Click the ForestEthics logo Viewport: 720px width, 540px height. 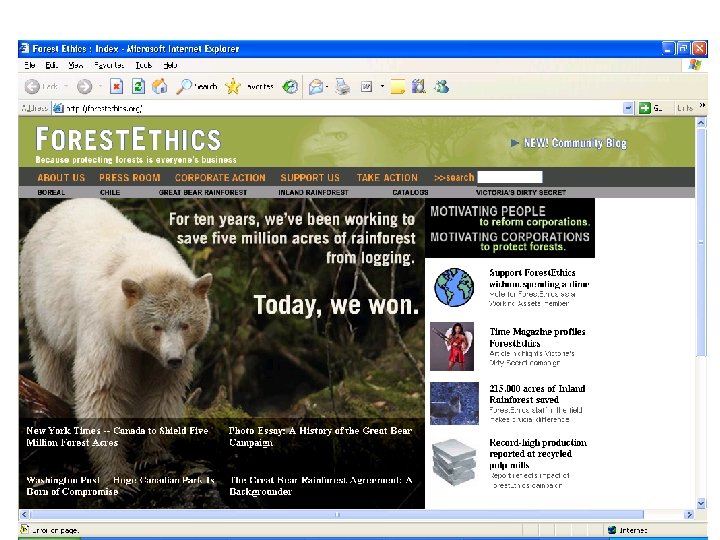[129, 139]
